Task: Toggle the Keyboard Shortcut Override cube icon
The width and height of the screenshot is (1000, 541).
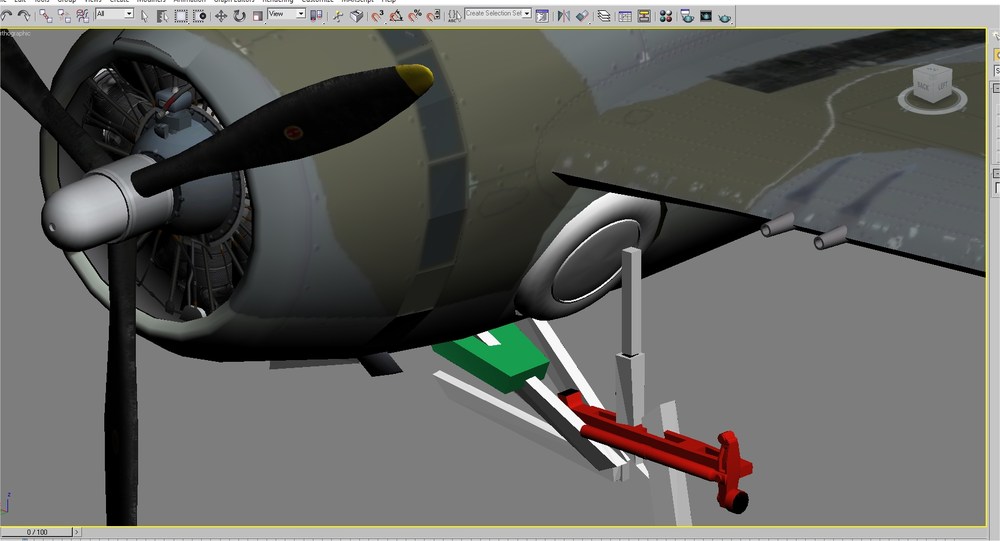Action: 357,16
